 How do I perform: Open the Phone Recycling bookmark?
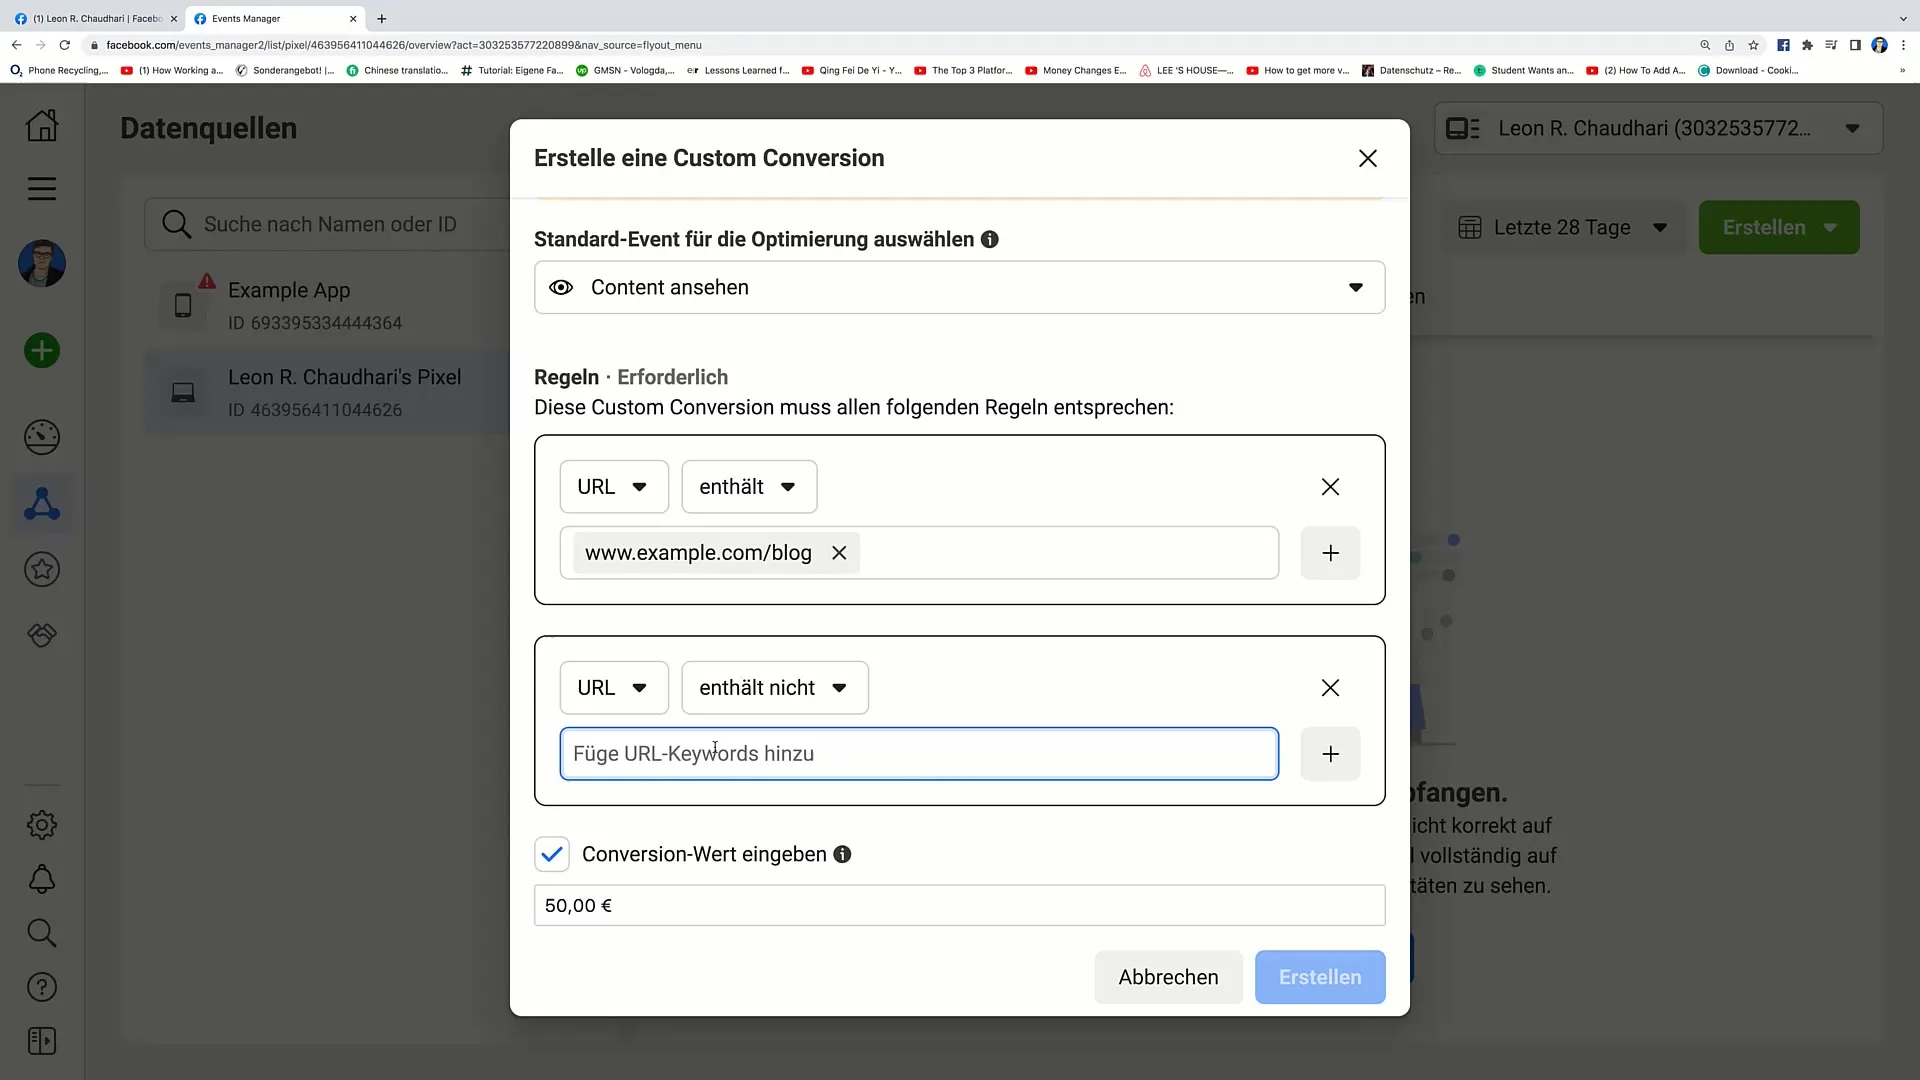click(x=58, y=71)
